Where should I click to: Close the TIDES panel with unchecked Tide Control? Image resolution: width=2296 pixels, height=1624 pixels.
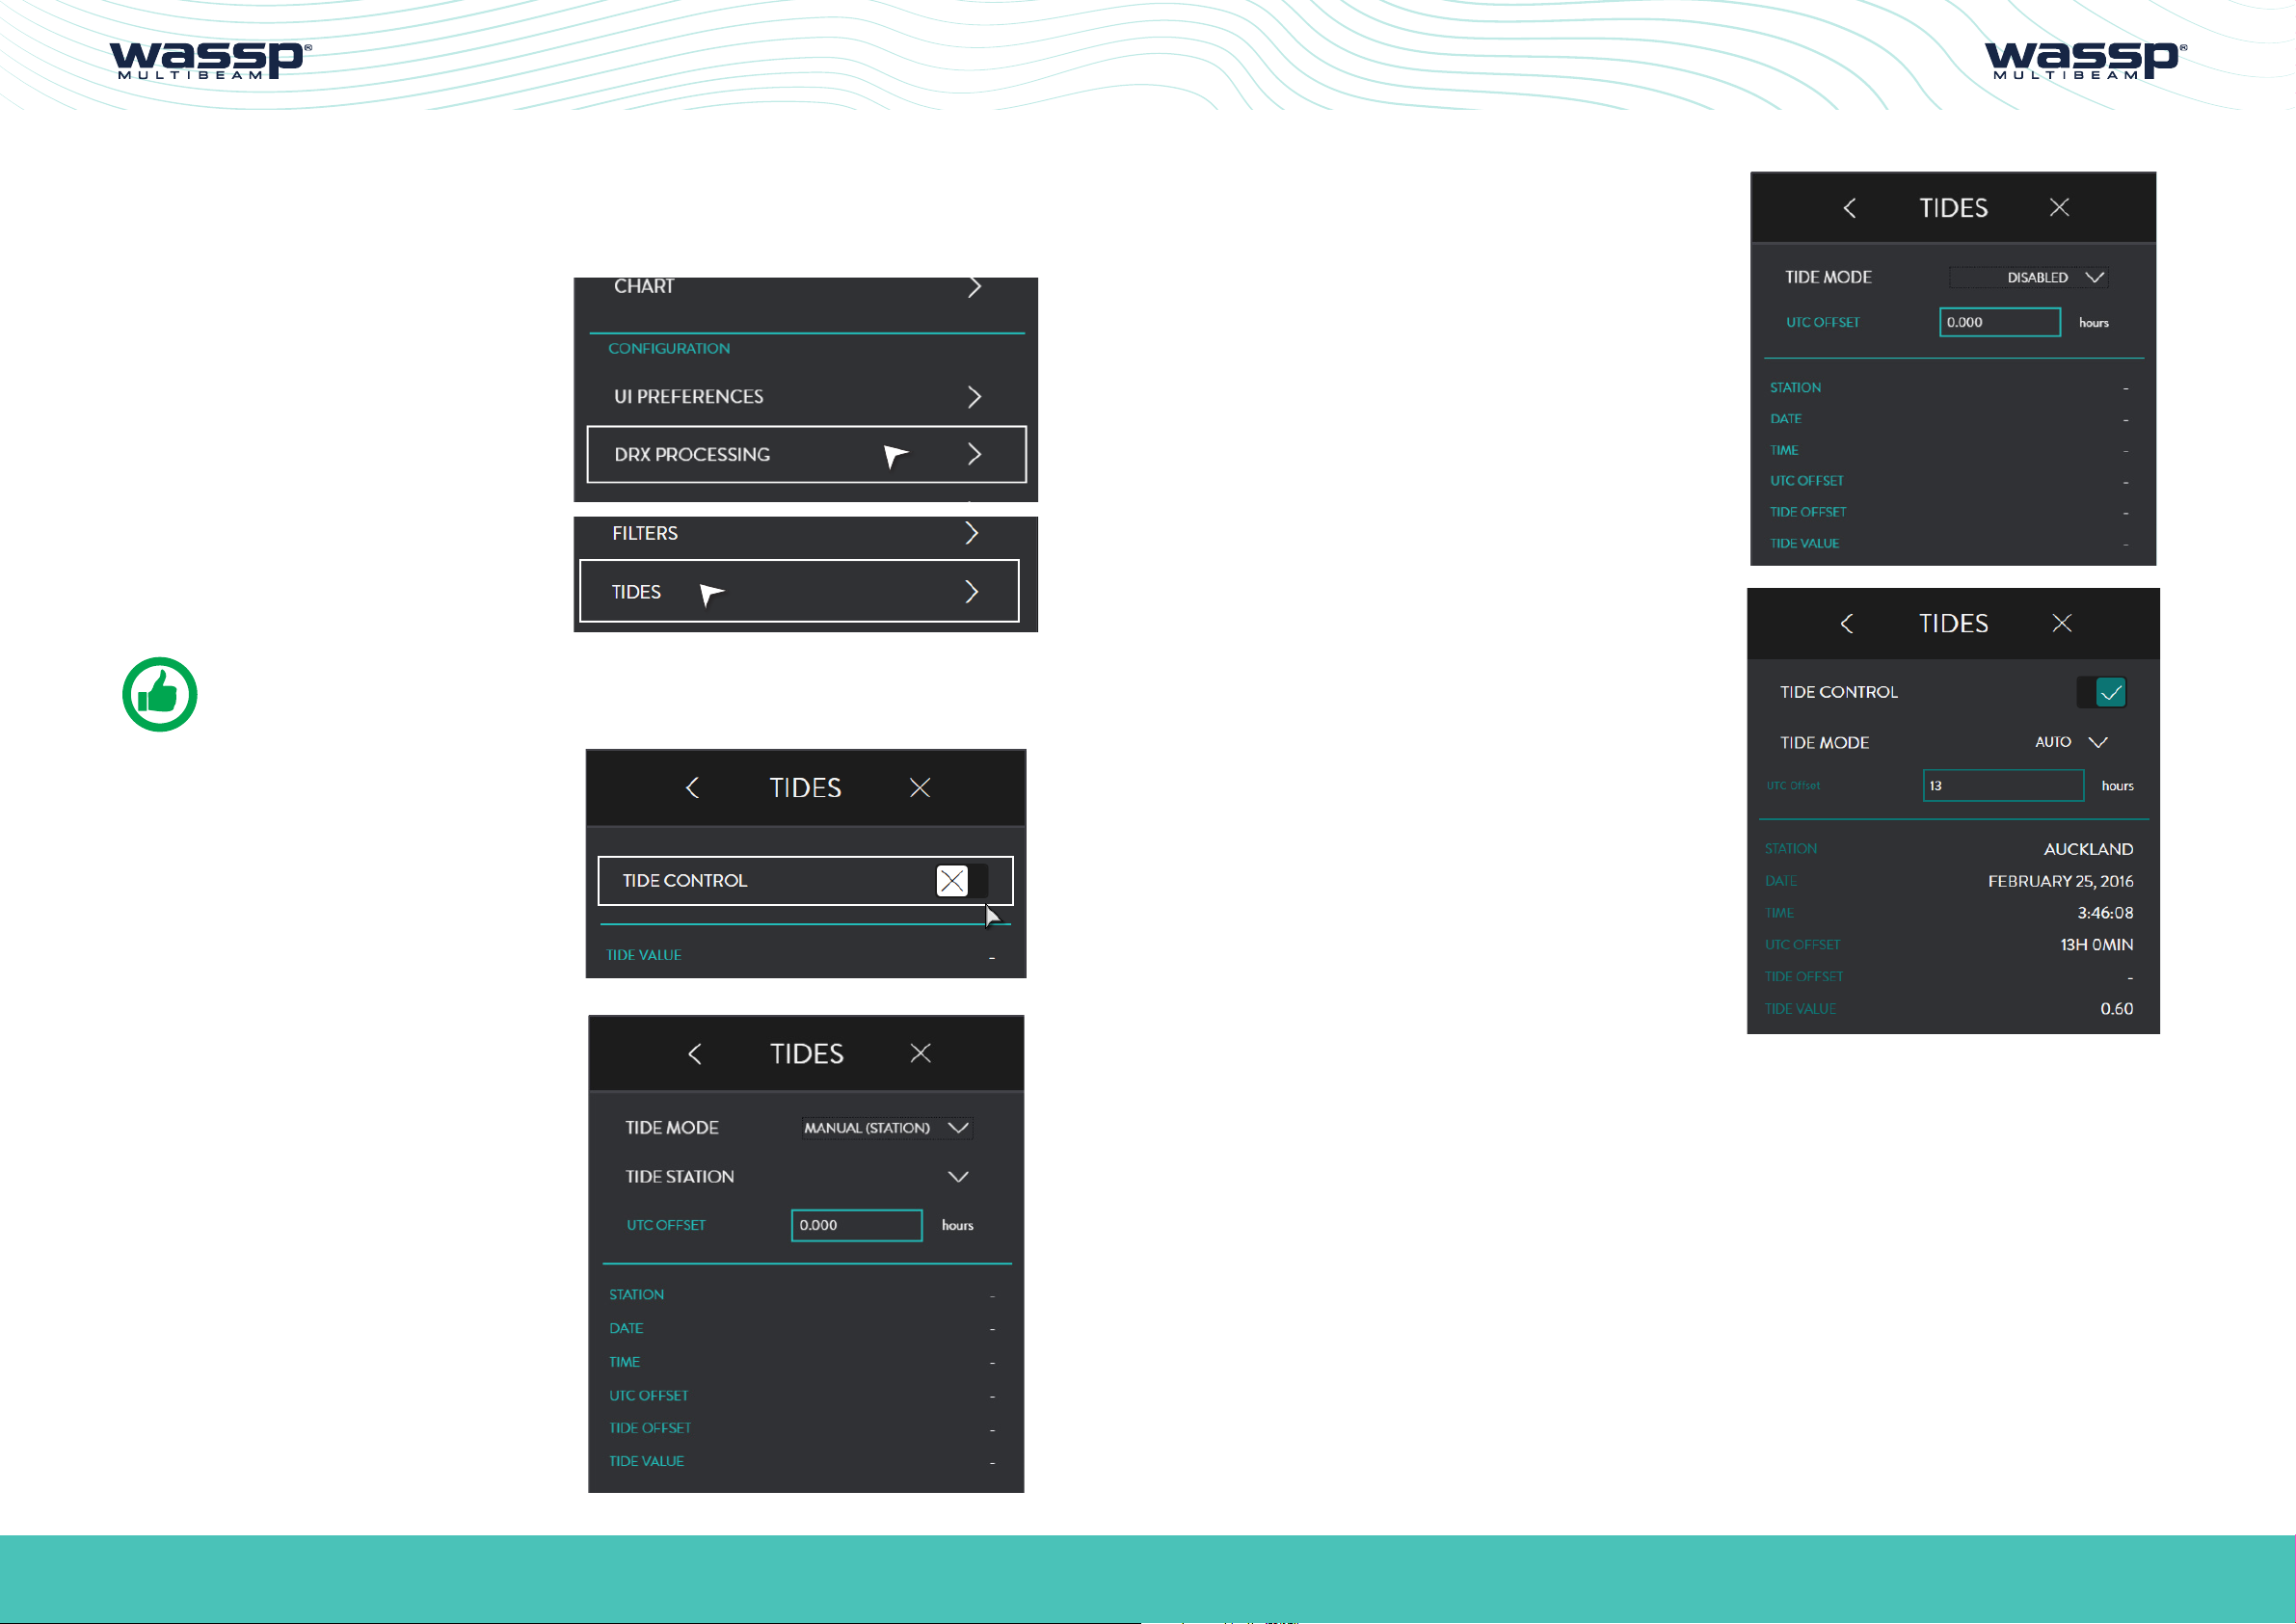[x=920, y=788]
